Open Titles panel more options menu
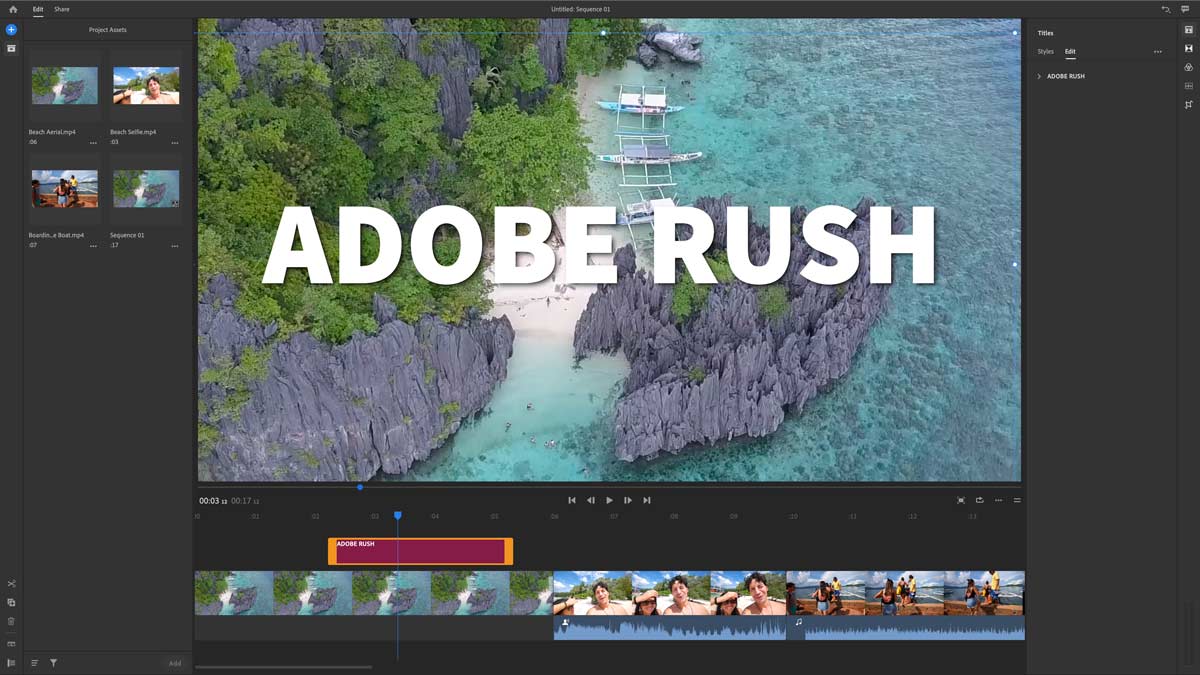This screenshot has width=1200, height=675. 1158,51
